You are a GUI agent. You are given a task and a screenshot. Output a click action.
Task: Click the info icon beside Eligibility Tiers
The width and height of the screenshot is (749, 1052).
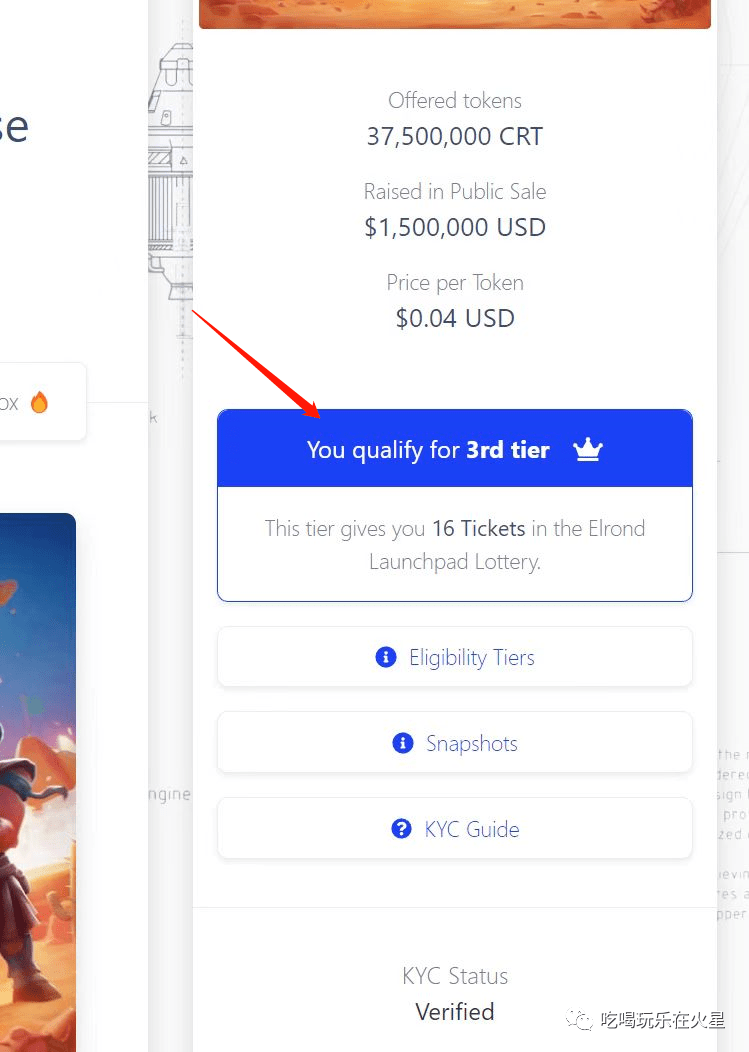(x=387, y=657)
